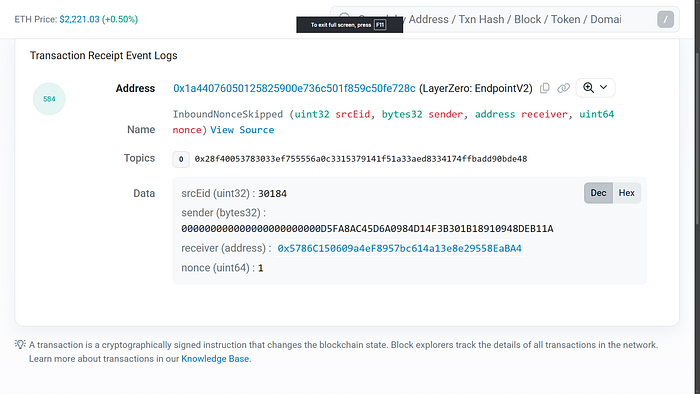This screenshot has width=700, height=394.
Task: Click the topic 0 hash value
Action: point(361,159)
